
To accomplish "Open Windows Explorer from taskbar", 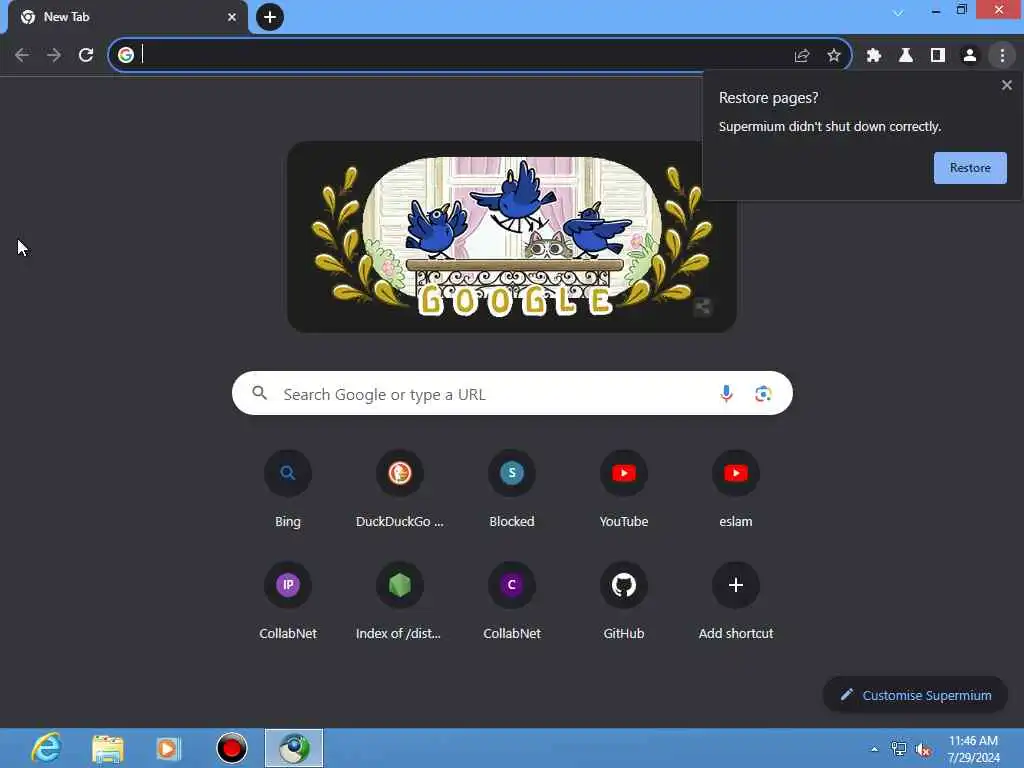I will (107, 748).
